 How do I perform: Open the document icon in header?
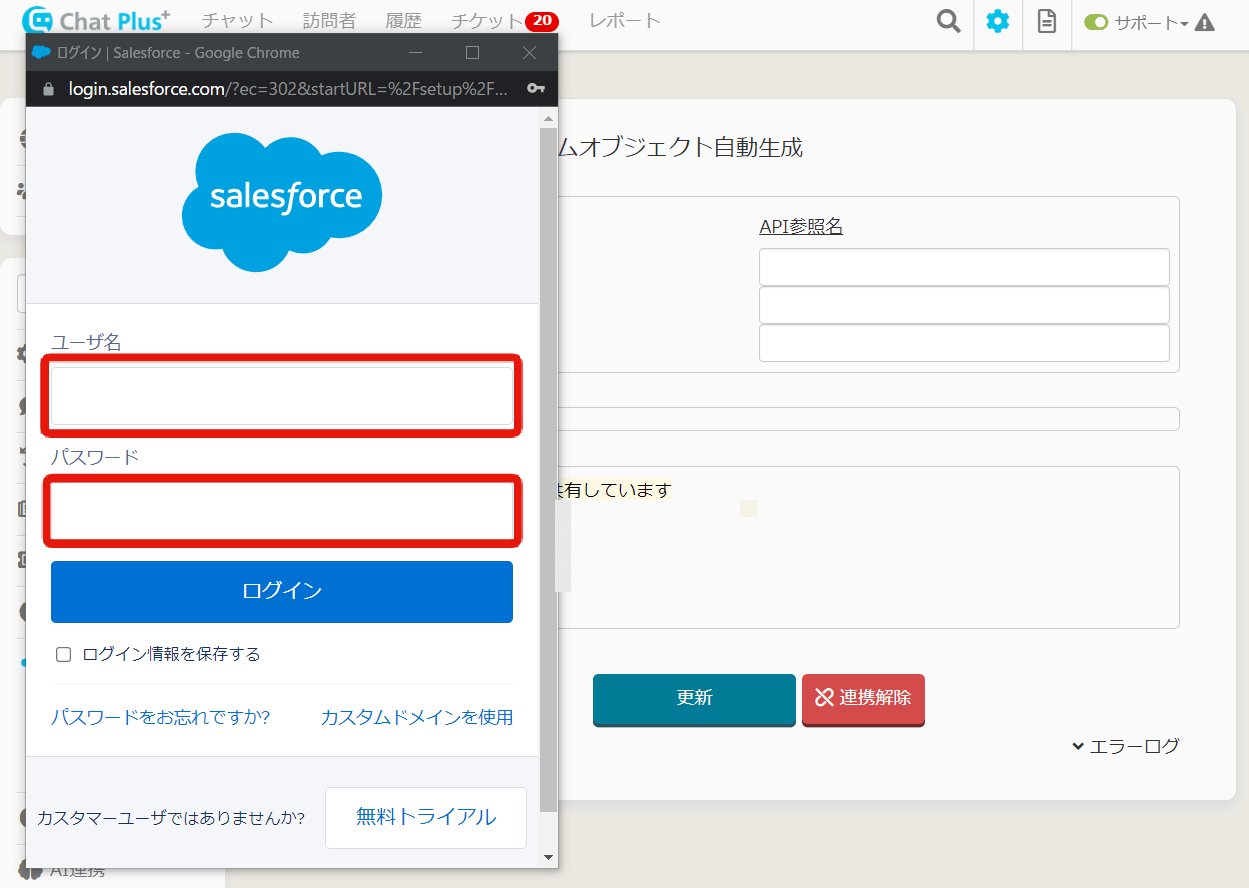(x=1047, y=21)
